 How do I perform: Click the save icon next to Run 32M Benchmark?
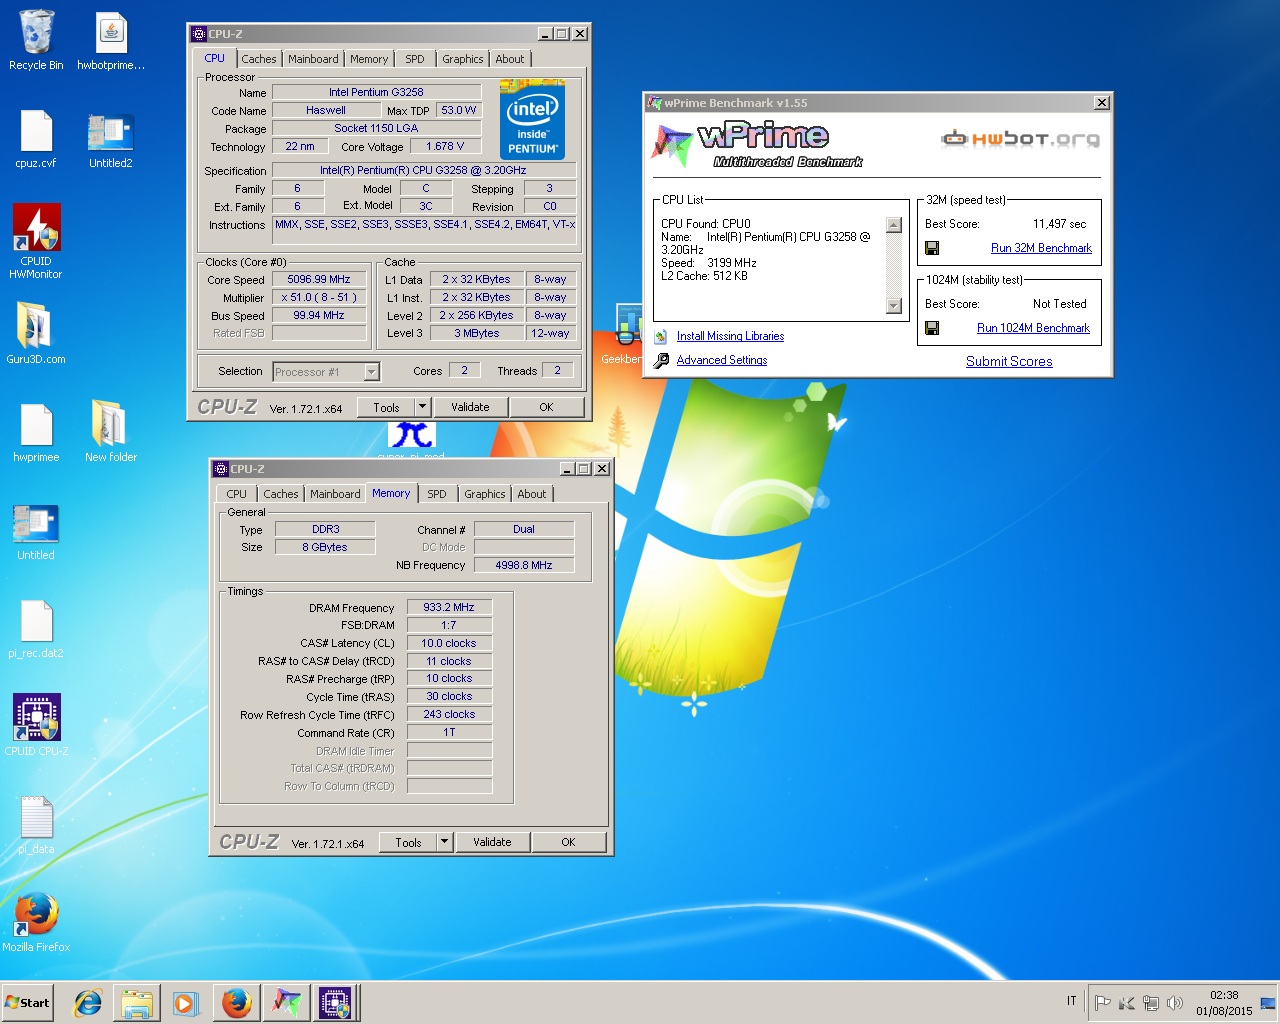pos(932,248)
